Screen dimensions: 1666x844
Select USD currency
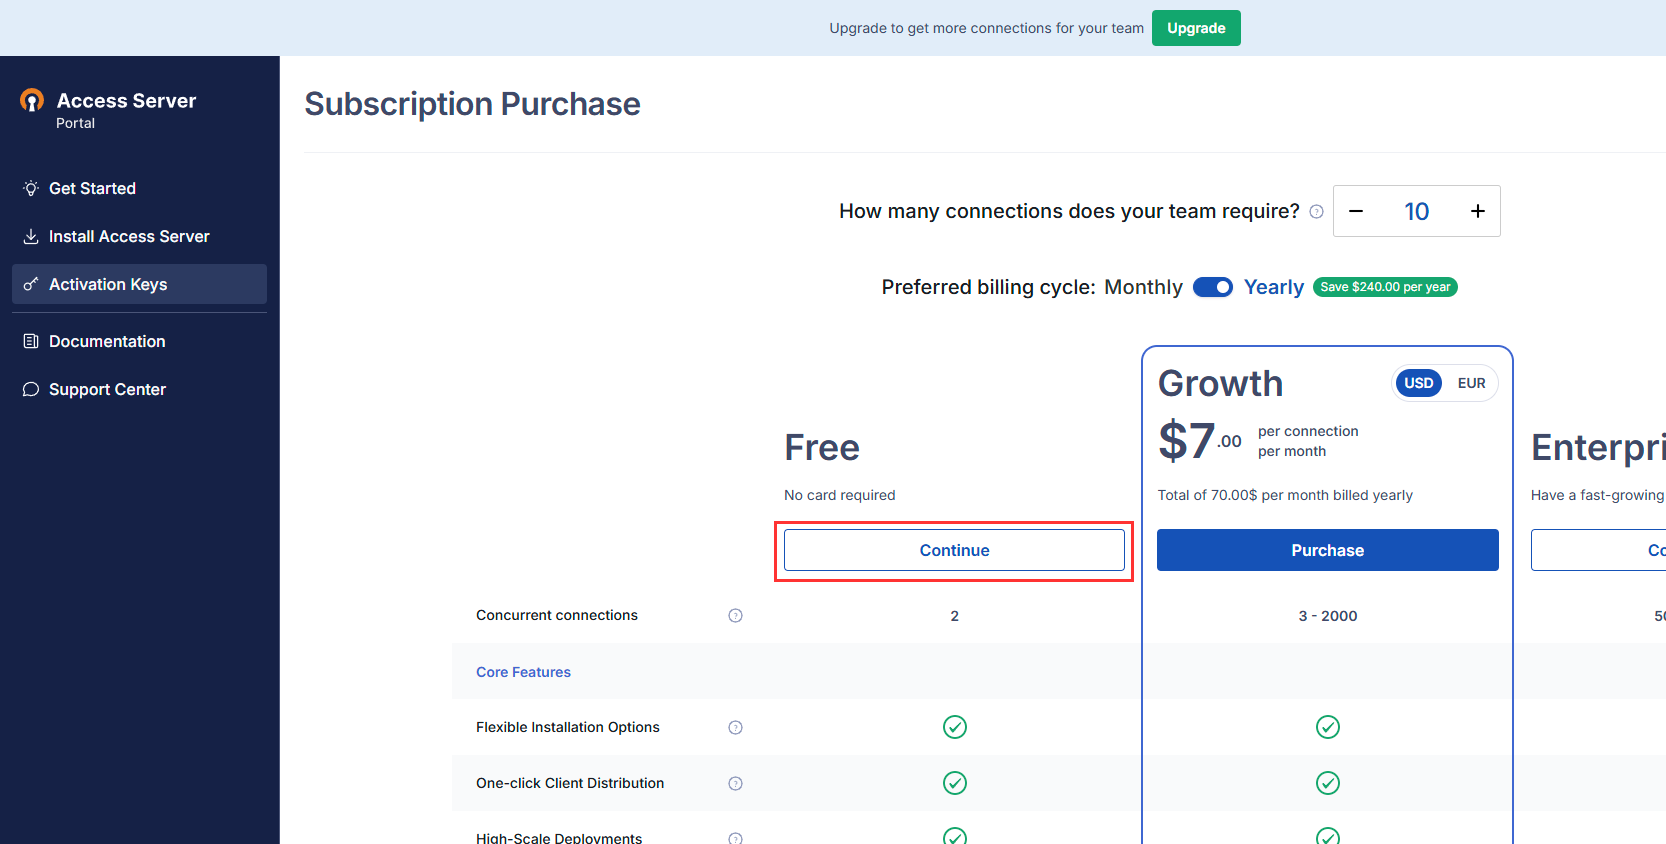[1418, 383]
